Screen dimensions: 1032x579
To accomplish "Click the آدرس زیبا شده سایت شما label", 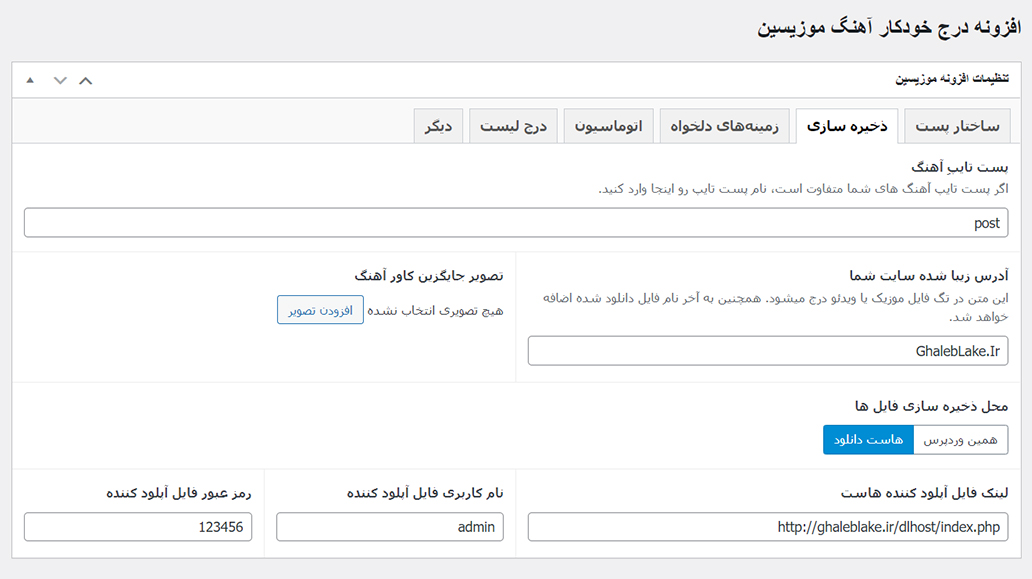I will pyautogui.click(x=929, y=276).
